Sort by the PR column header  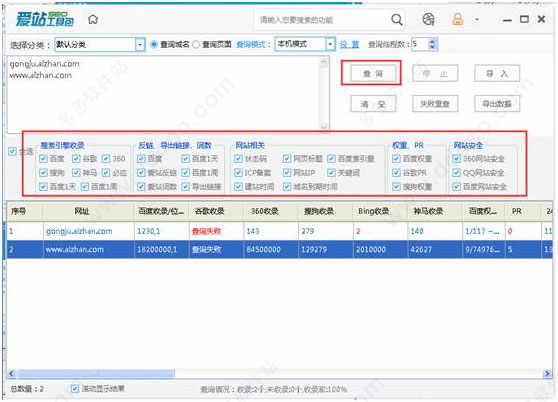(524, 211)
